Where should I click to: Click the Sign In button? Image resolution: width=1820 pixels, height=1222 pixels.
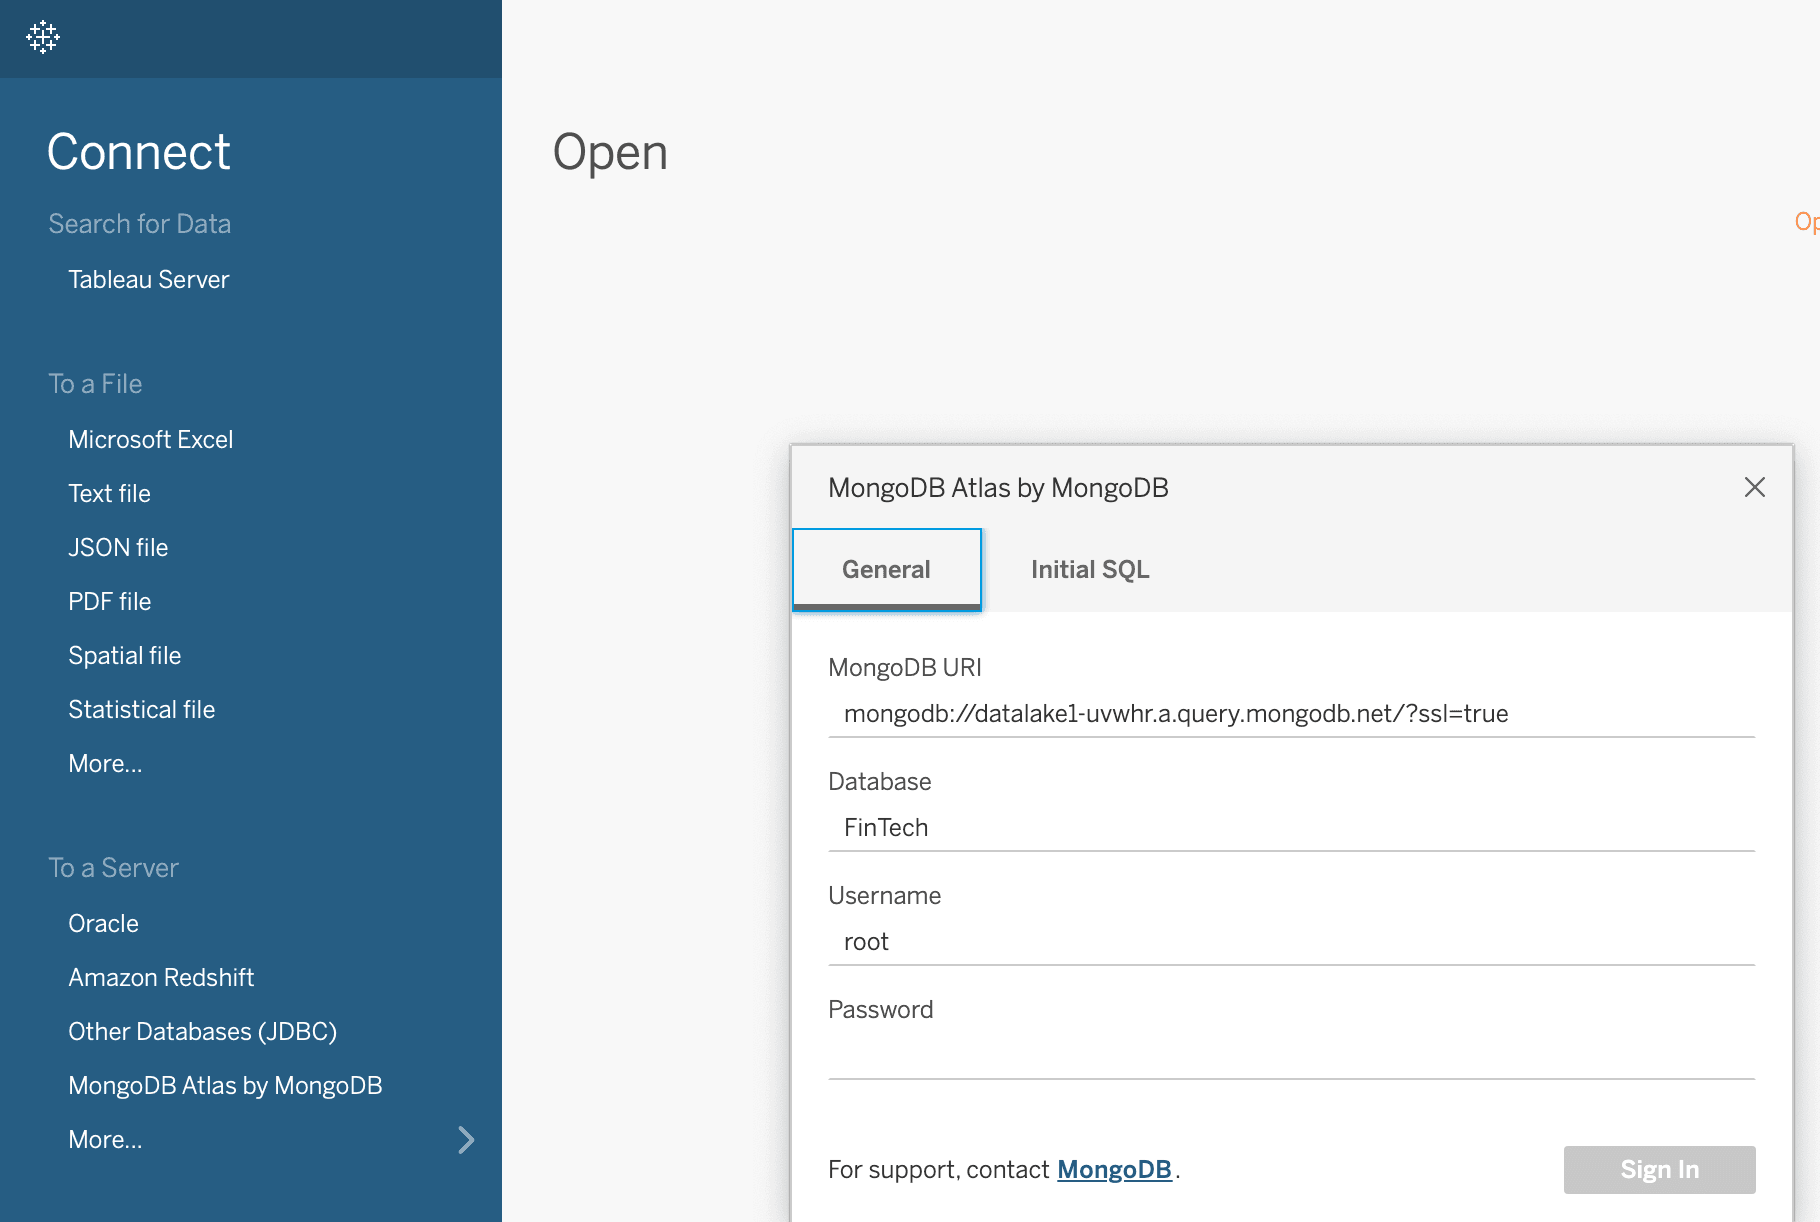click(1659, 1169)
